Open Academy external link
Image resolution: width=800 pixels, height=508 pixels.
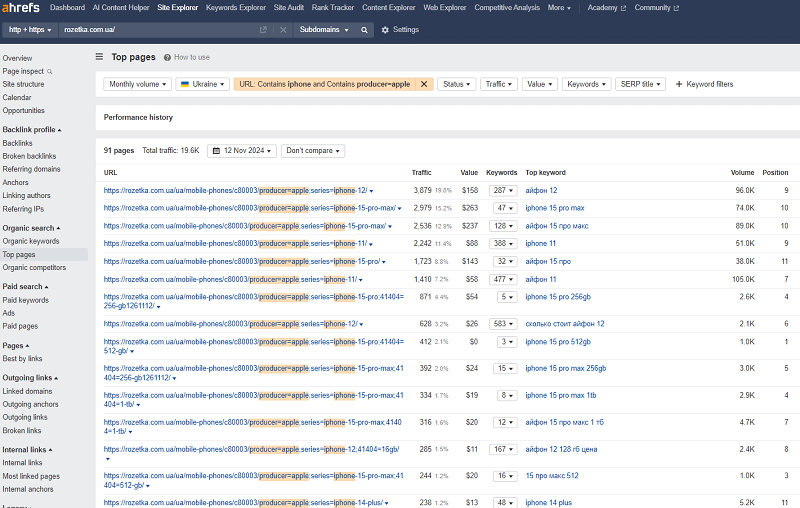607,8
